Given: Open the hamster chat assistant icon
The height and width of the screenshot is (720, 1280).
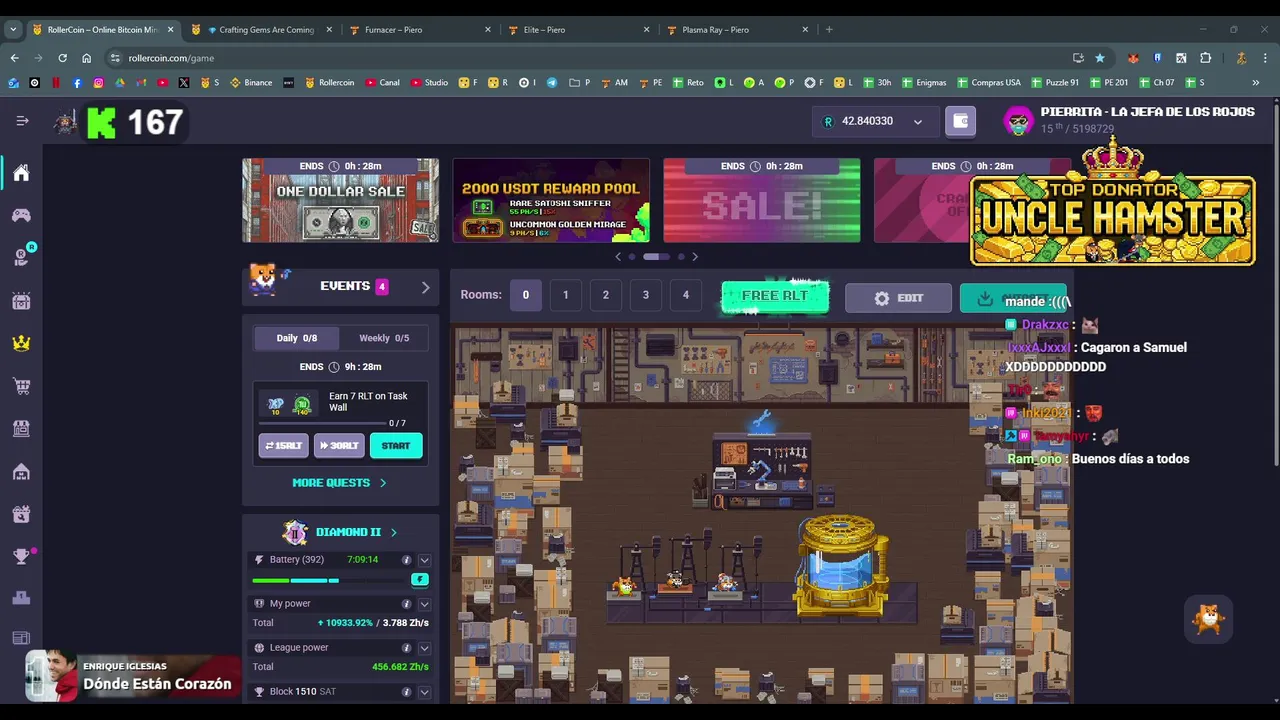Looking at the screenshot, I should tap(1209, 619).
